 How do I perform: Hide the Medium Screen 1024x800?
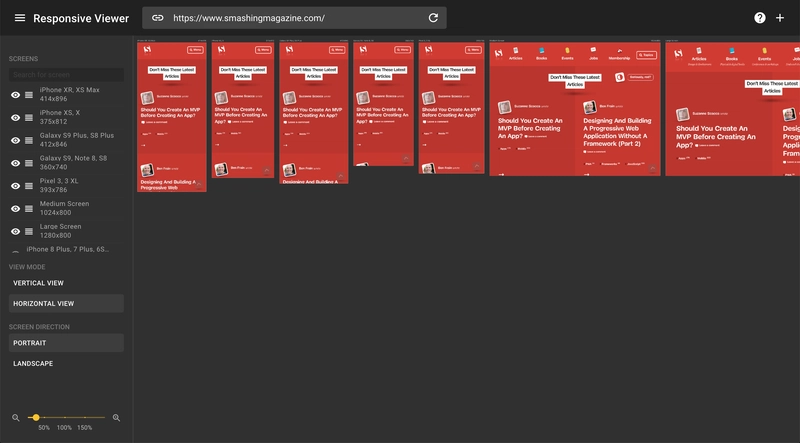(16, 209)
